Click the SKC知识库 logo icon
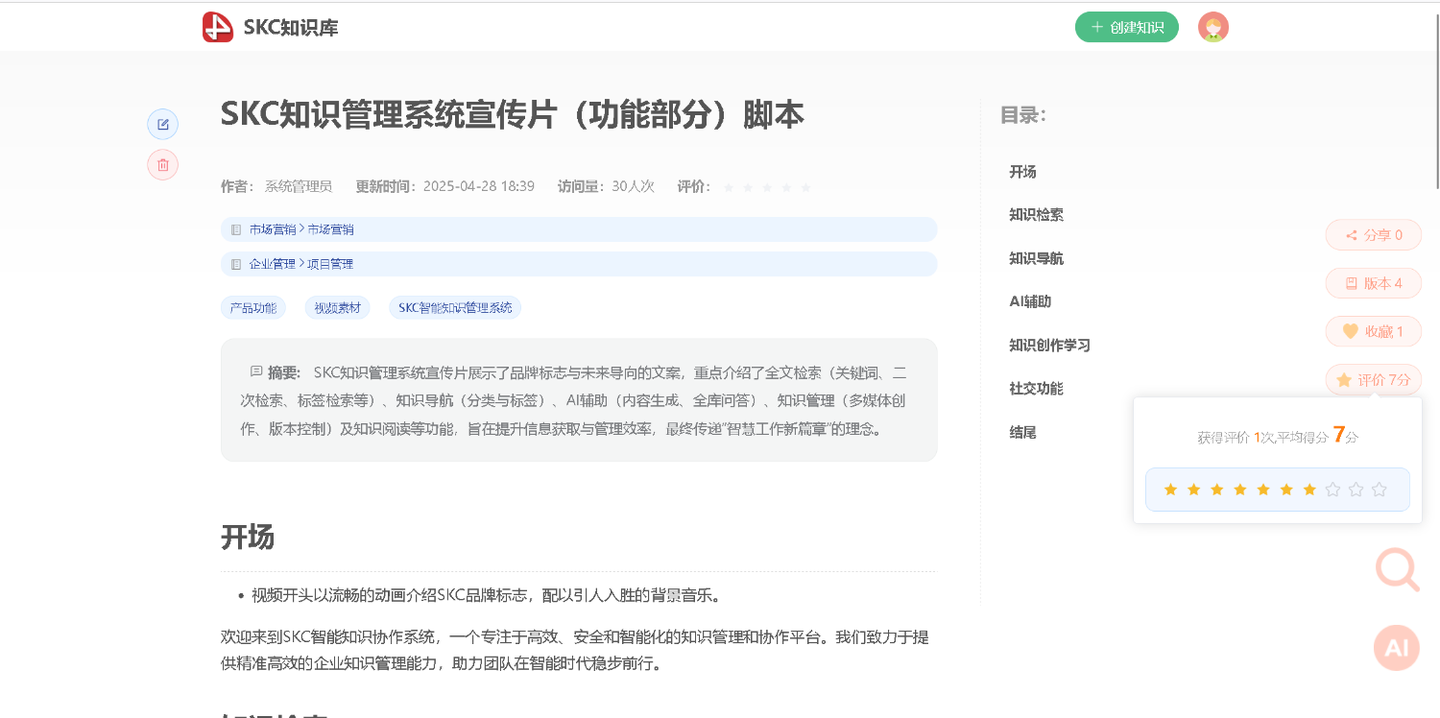Viewport: 1440px width, 718px height. (x=217, y=27)
